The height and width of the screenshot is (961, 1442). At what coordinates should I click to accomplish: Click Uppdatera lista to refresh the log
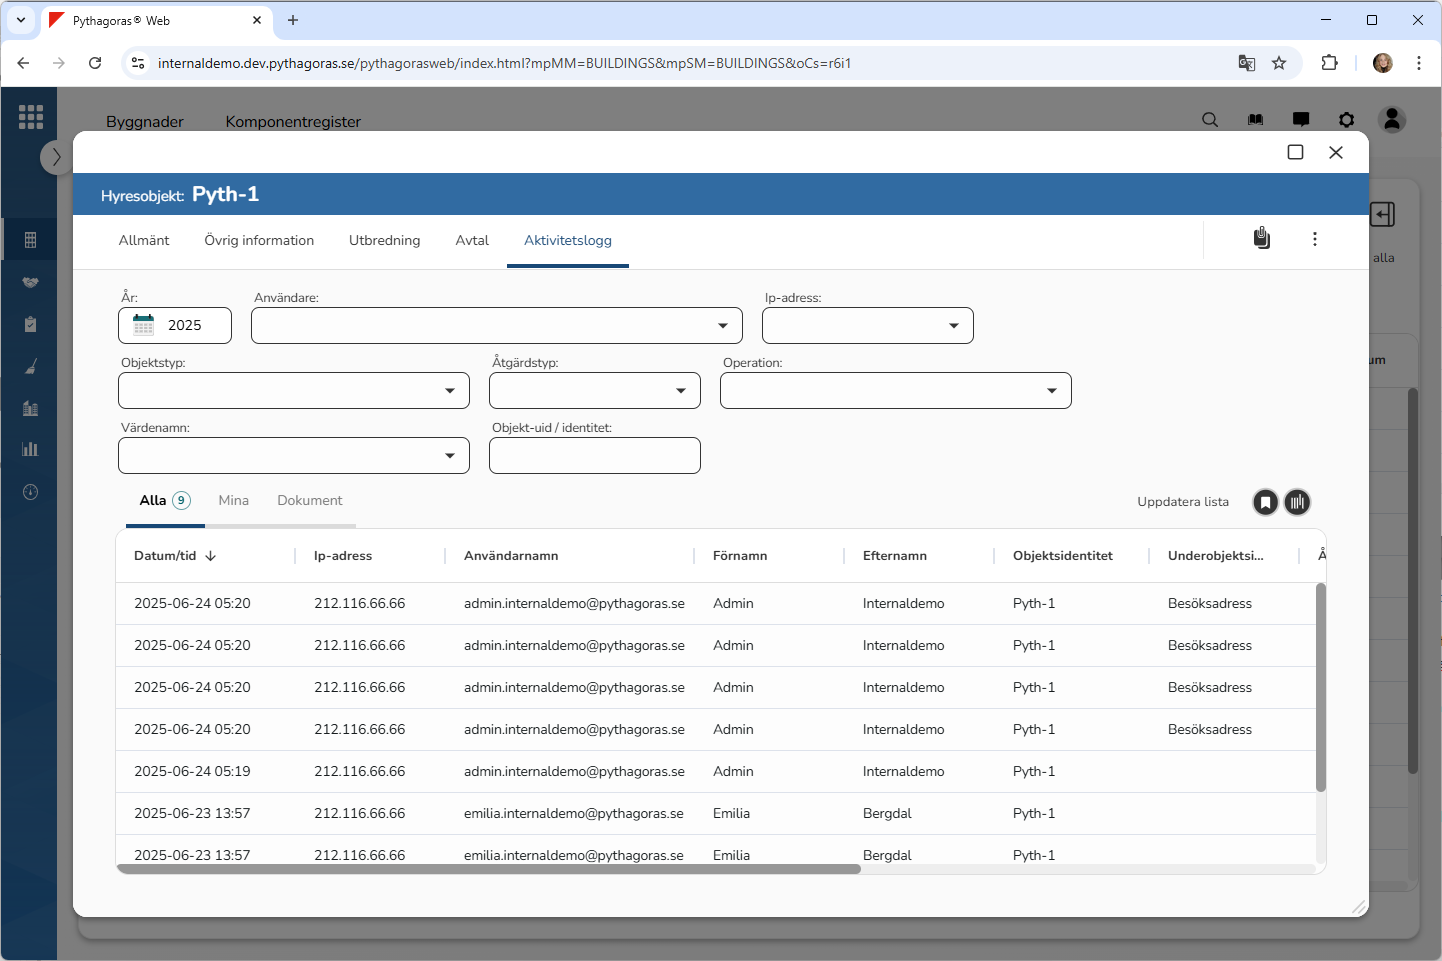(1182, 502)
